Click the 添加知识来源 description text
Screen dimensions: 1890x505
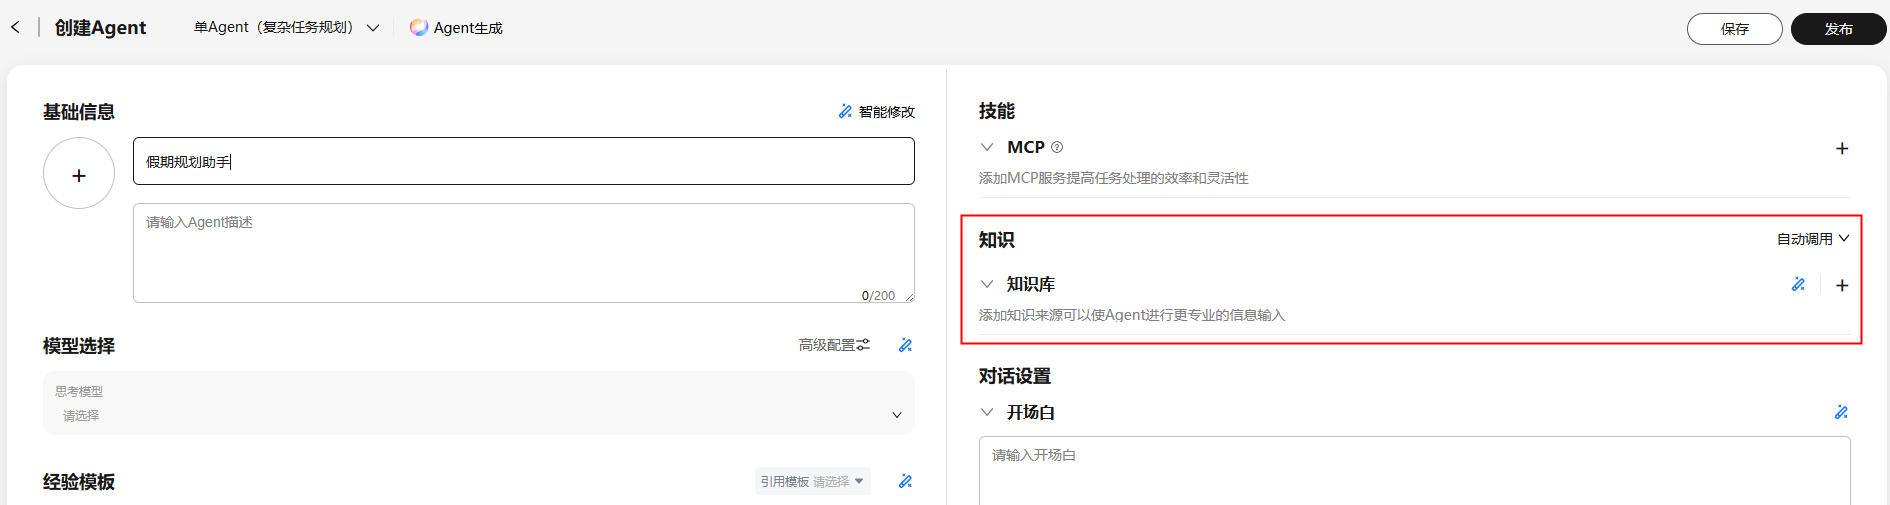pyautogui.click(x=1132, y=315)
